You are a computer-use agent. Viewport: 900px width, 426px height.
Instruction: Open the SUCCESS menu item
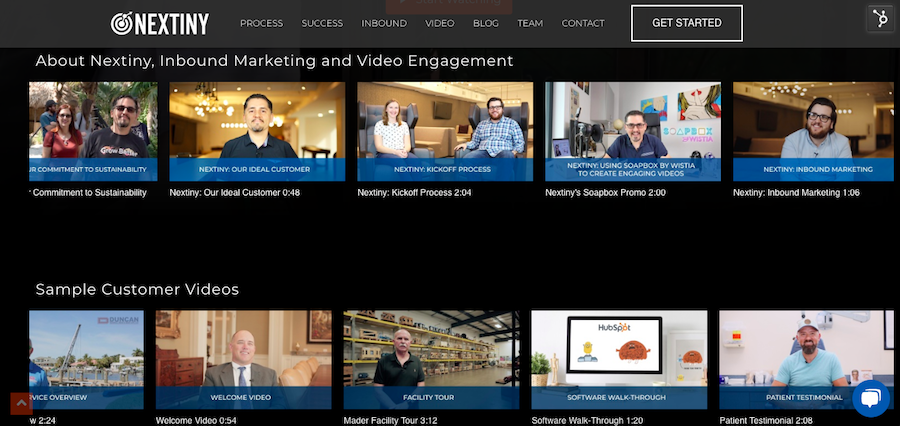point(322,24)
